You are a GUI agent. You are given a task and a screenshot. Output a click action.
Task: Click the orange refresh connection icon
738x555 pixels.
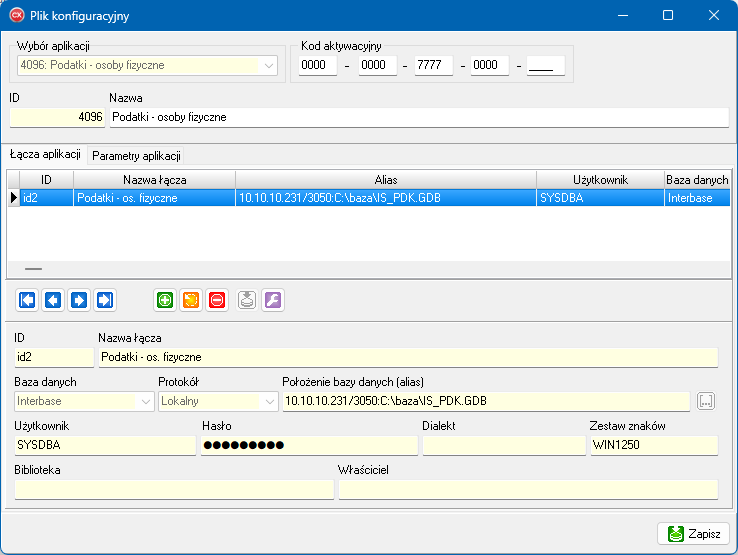191,300
